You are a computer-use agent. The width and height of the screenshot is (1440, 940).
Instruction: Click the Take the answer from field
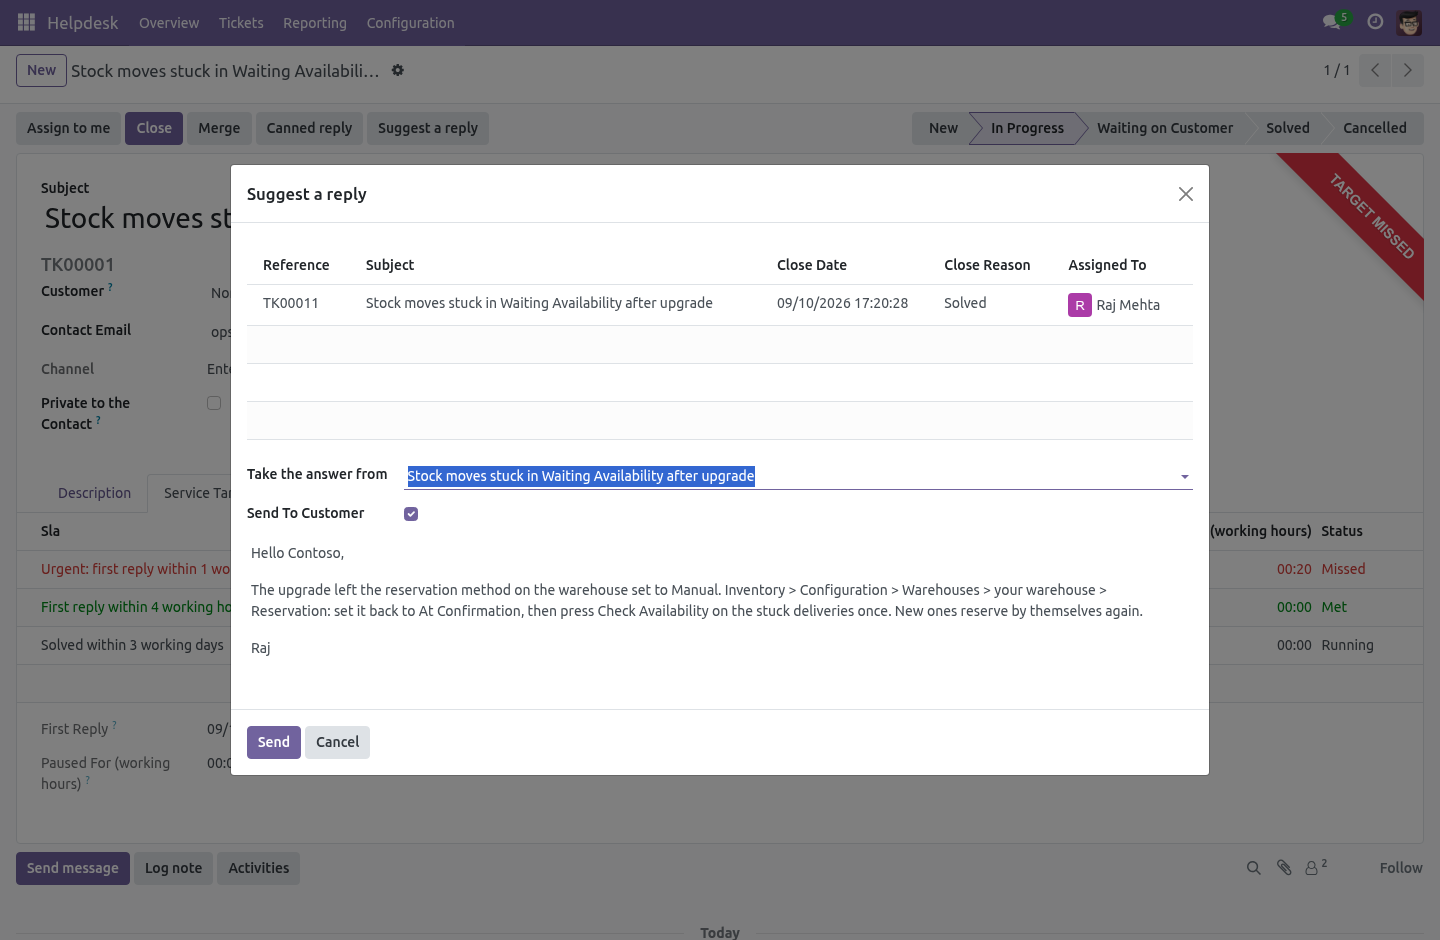tap(799, 476)
